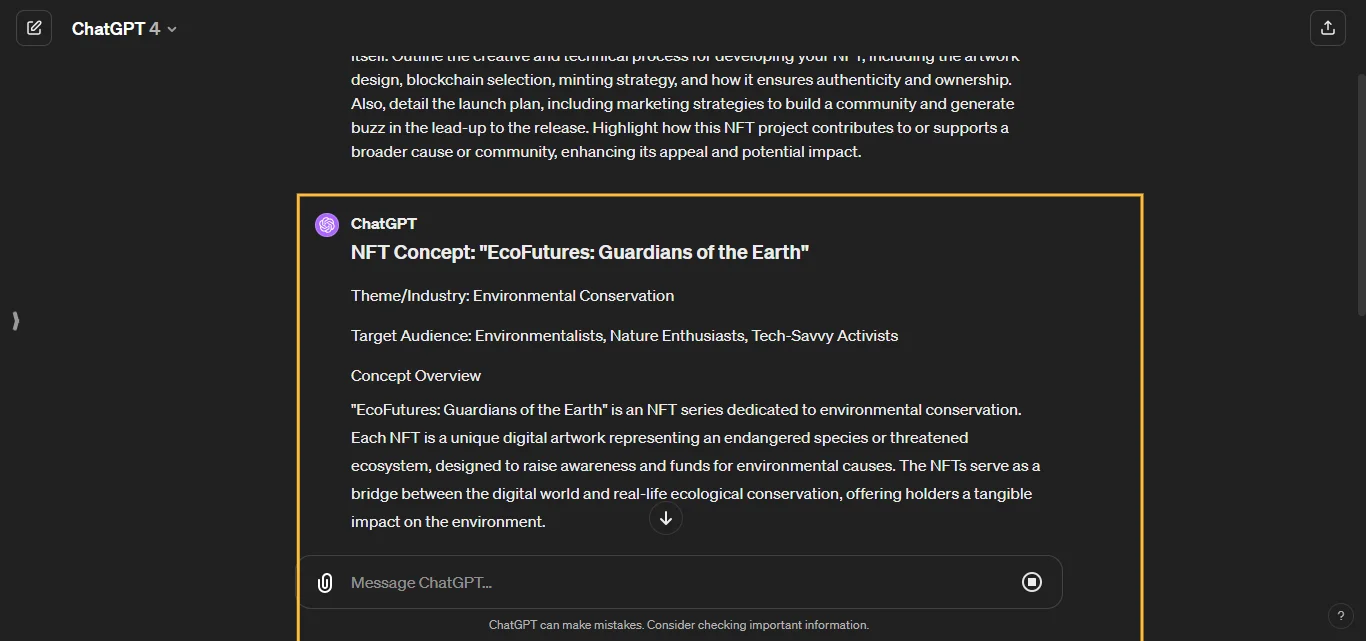Click the Target Audience line in the response

[x=624, y=335]
